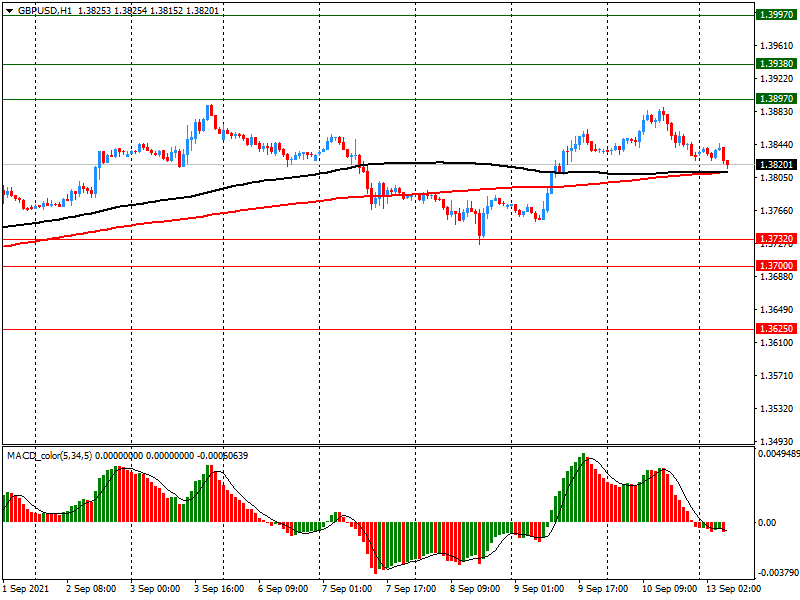Select the green horizontal line at 1.38970
The width and height of the screenshot is (800, 600).
pyautogui.click(x=378, y=99)
